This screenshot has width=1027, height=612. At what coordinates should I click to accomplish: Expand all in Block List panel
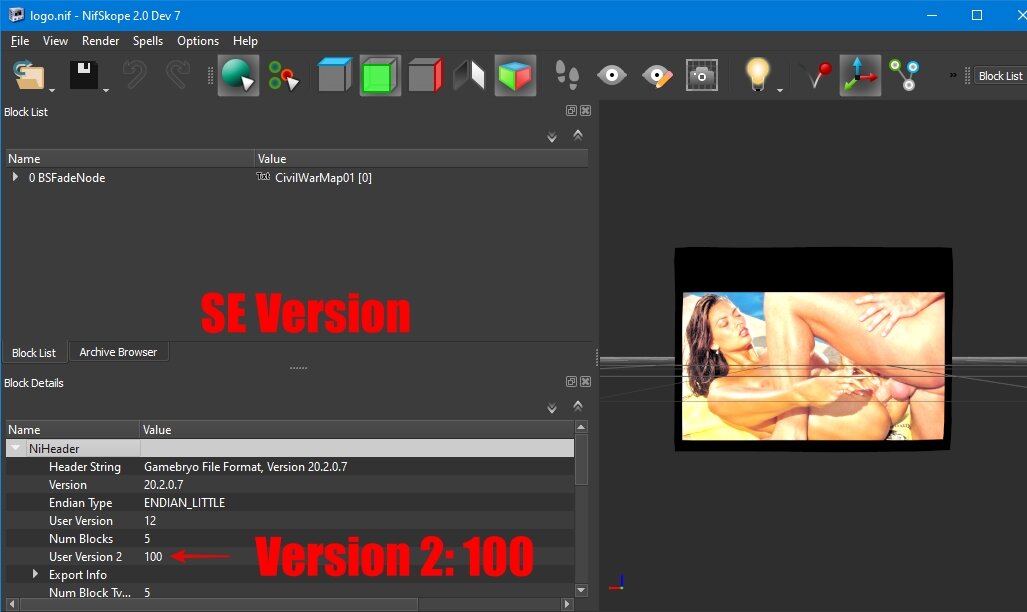tap(551, 137)
